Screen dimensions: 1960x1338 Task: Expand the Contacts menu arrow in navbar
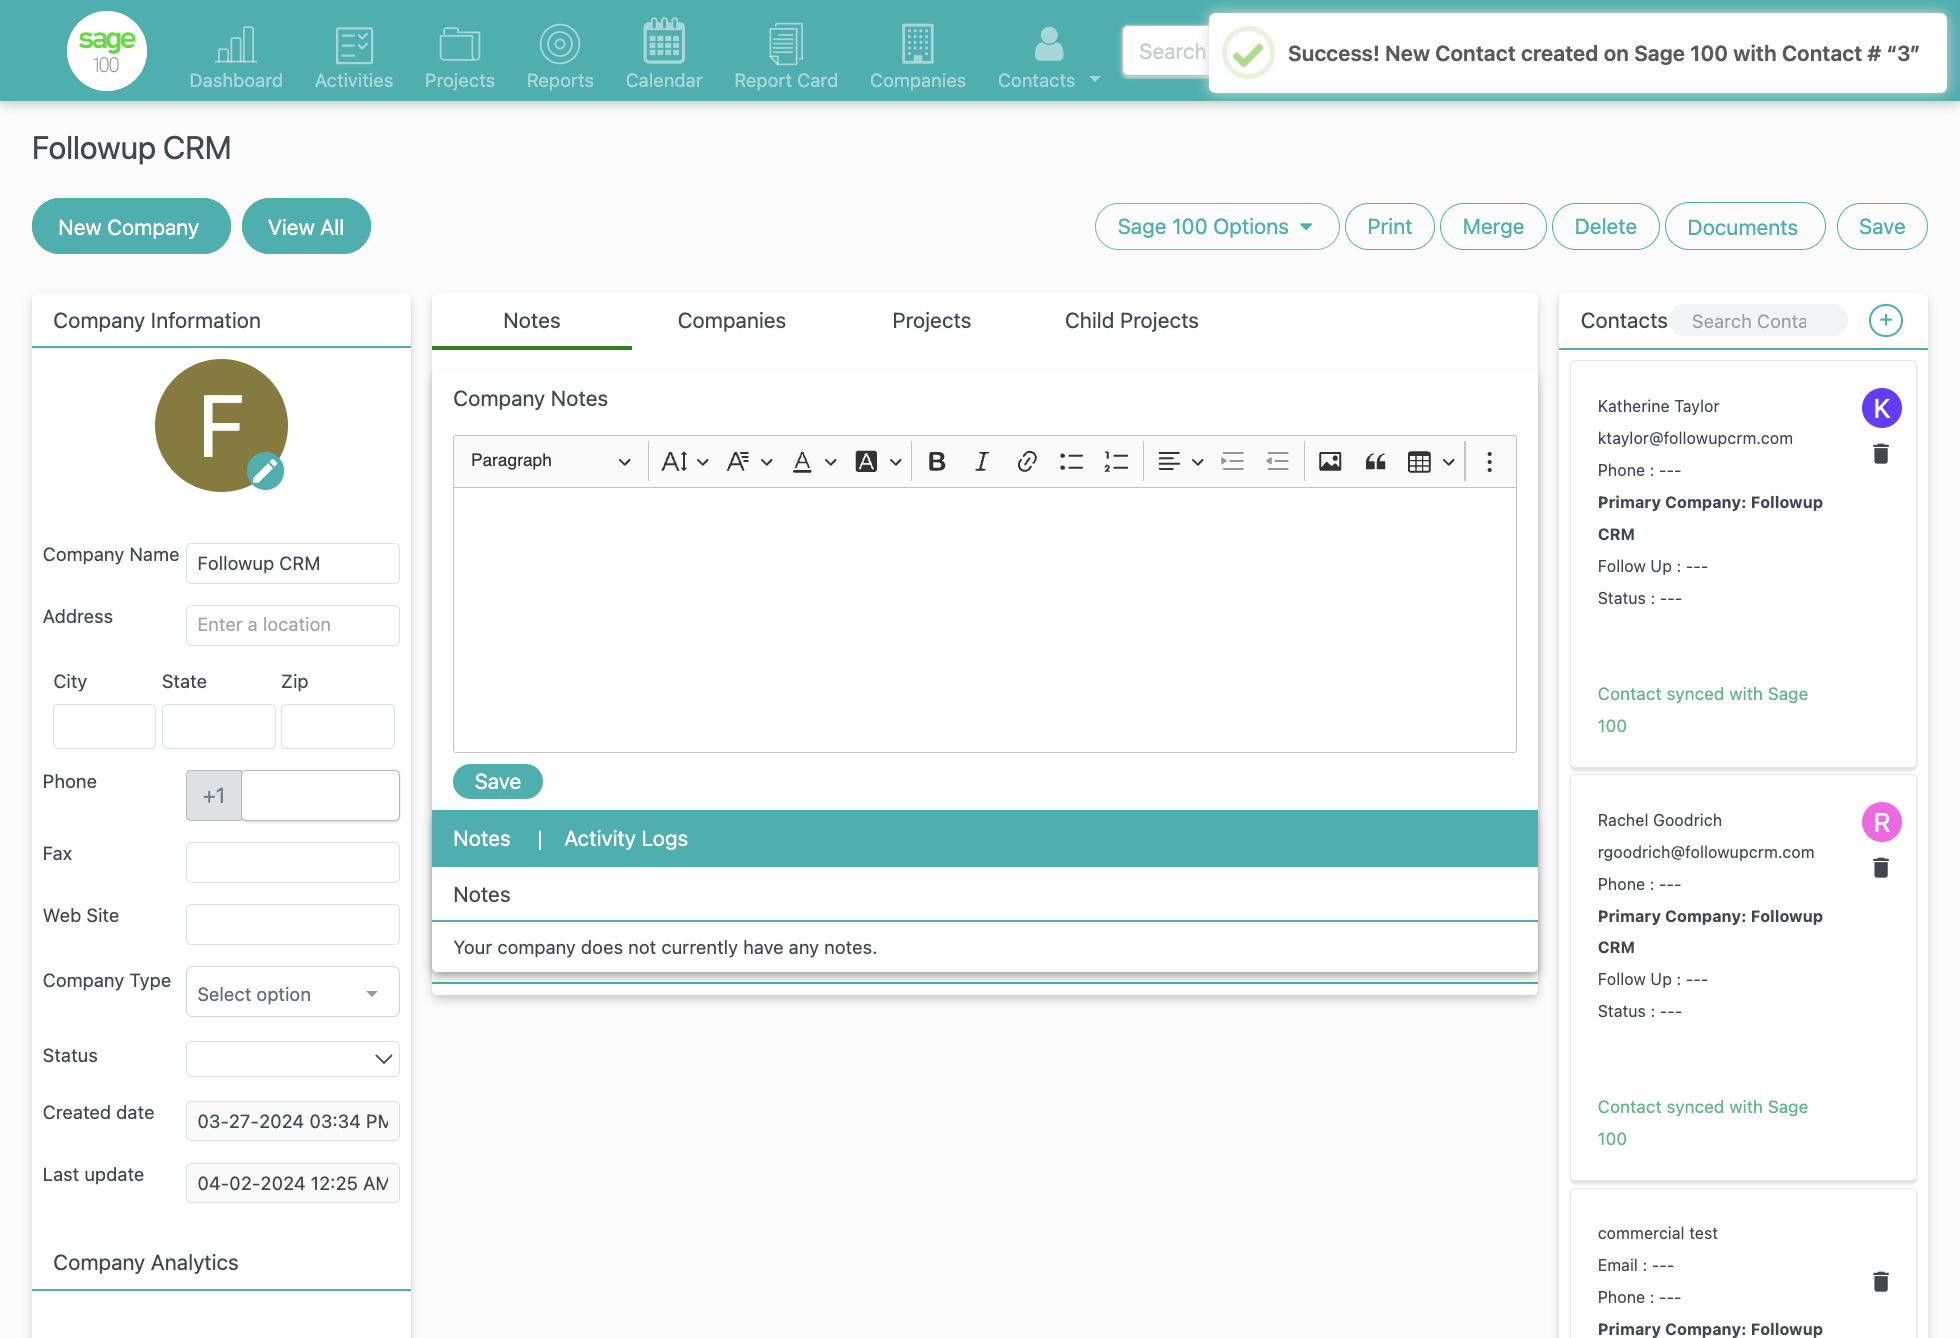(1095, 79)
